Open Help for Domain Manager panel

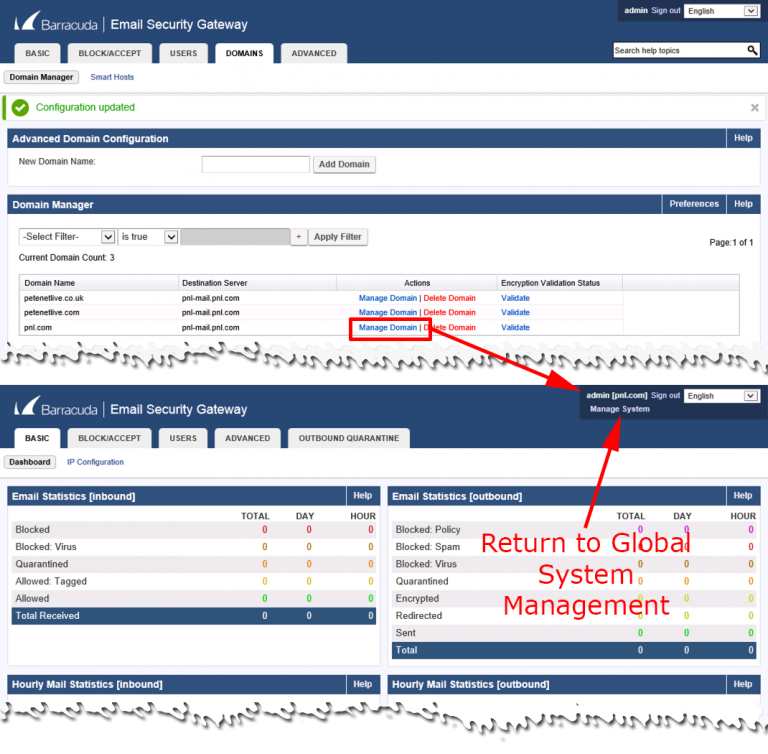pos(743,204)
